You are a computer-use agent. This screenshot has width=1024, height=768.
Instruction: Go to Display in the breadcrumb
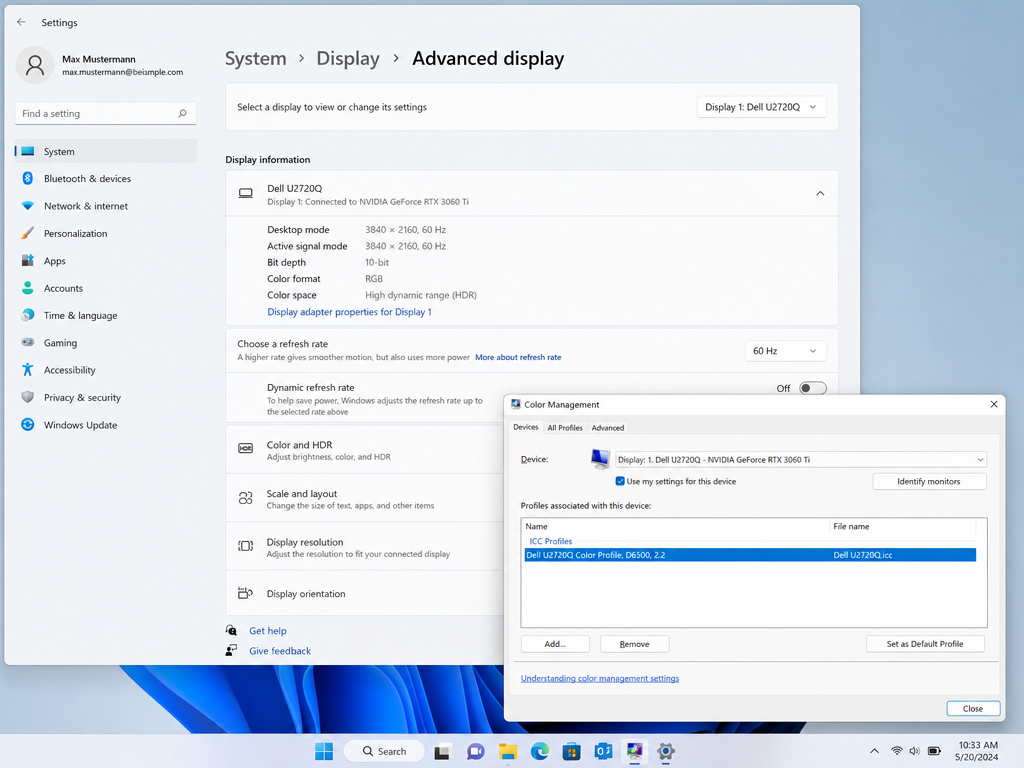pyautogui.click(x=348, y=59)
